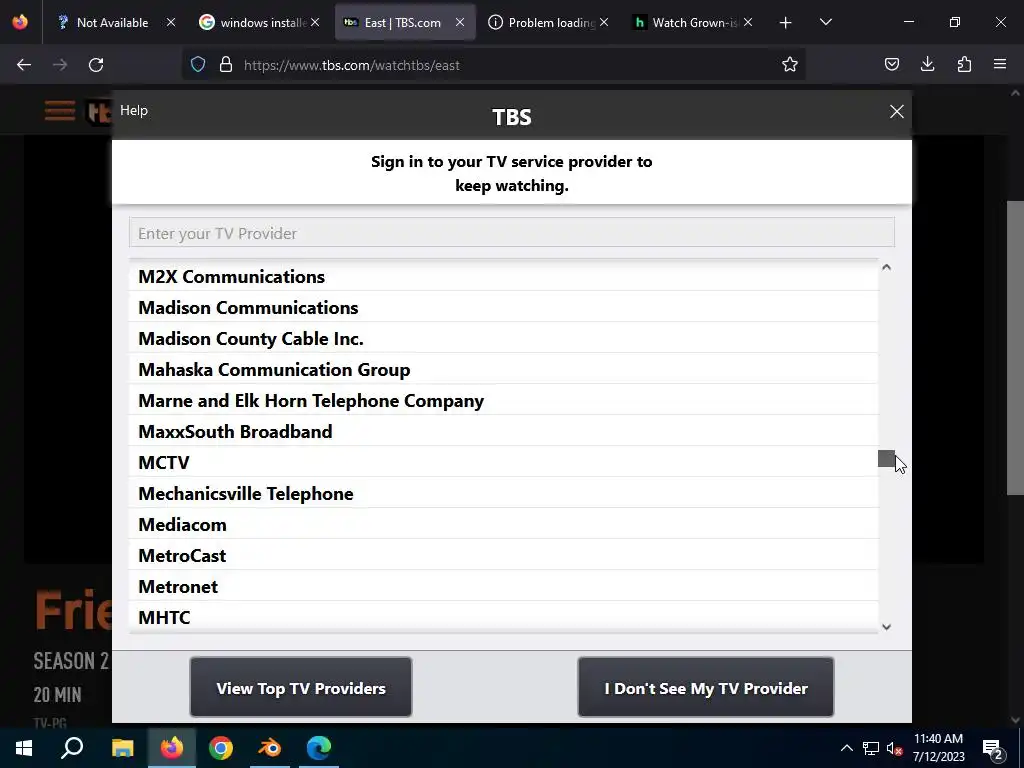Choose Madison County Cable Inc.
The image size is (1024, 768).
pyautogui.click(x=503, y=338)
